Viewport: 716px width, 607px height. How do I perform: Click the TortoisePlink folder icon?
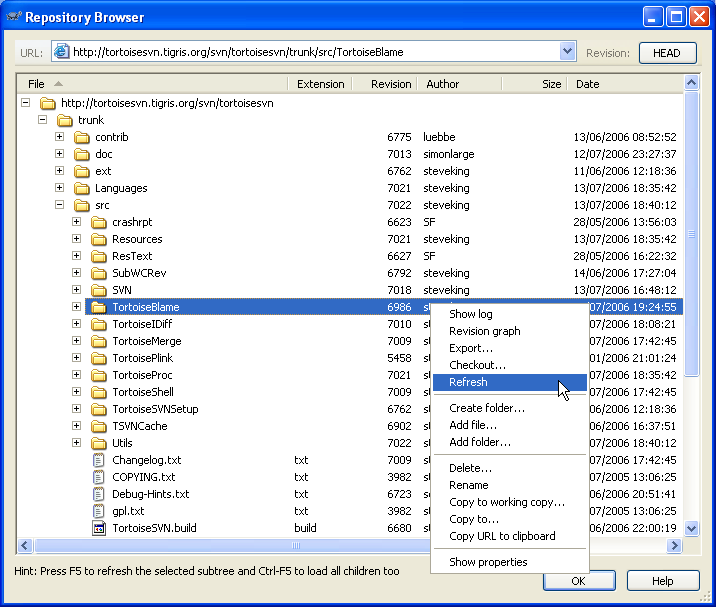[x=99, y=358]
